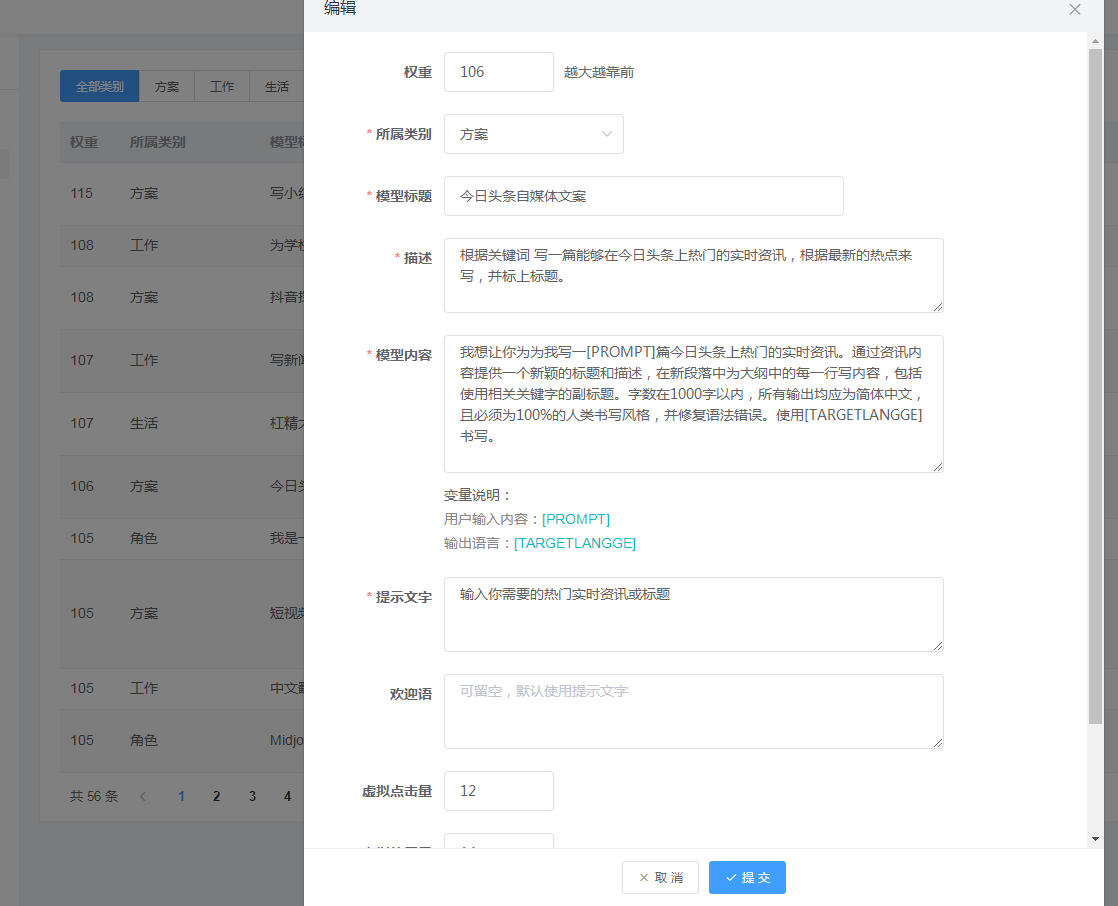Click the previous-page chevron in pagination
Screen dimensions: 1118x906
point(142,795)
